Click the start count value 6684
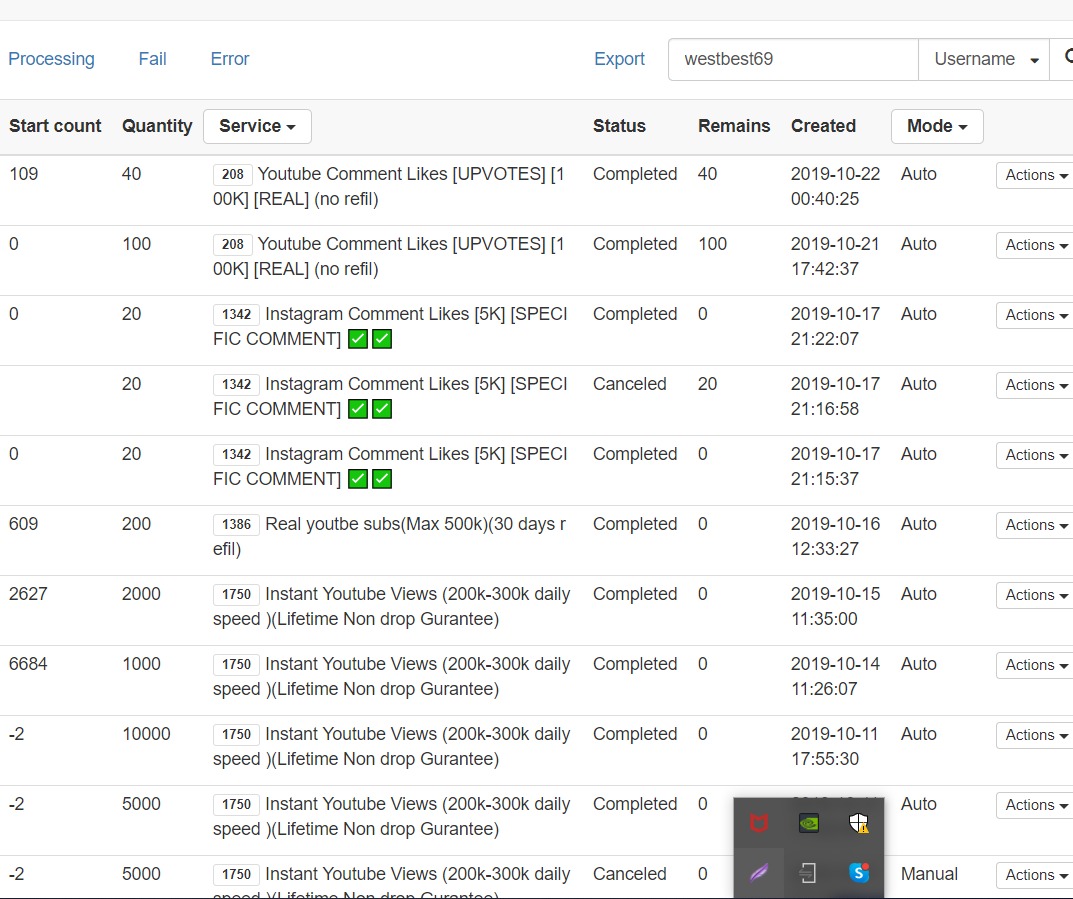The height and width of the screenshot is (899, 1073). pos(28,664)
